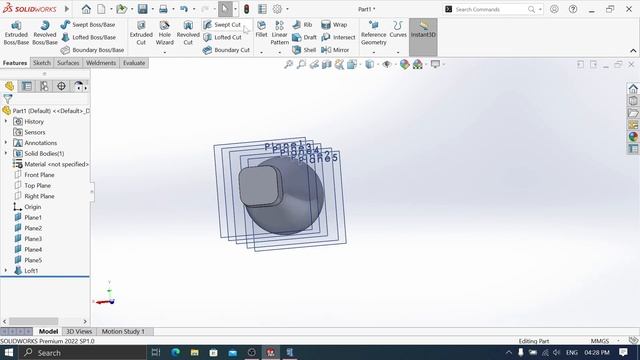Apply the Draft feature
This screenshot has width=640, height=360.
pyautogui.click(x=305, y=37)
